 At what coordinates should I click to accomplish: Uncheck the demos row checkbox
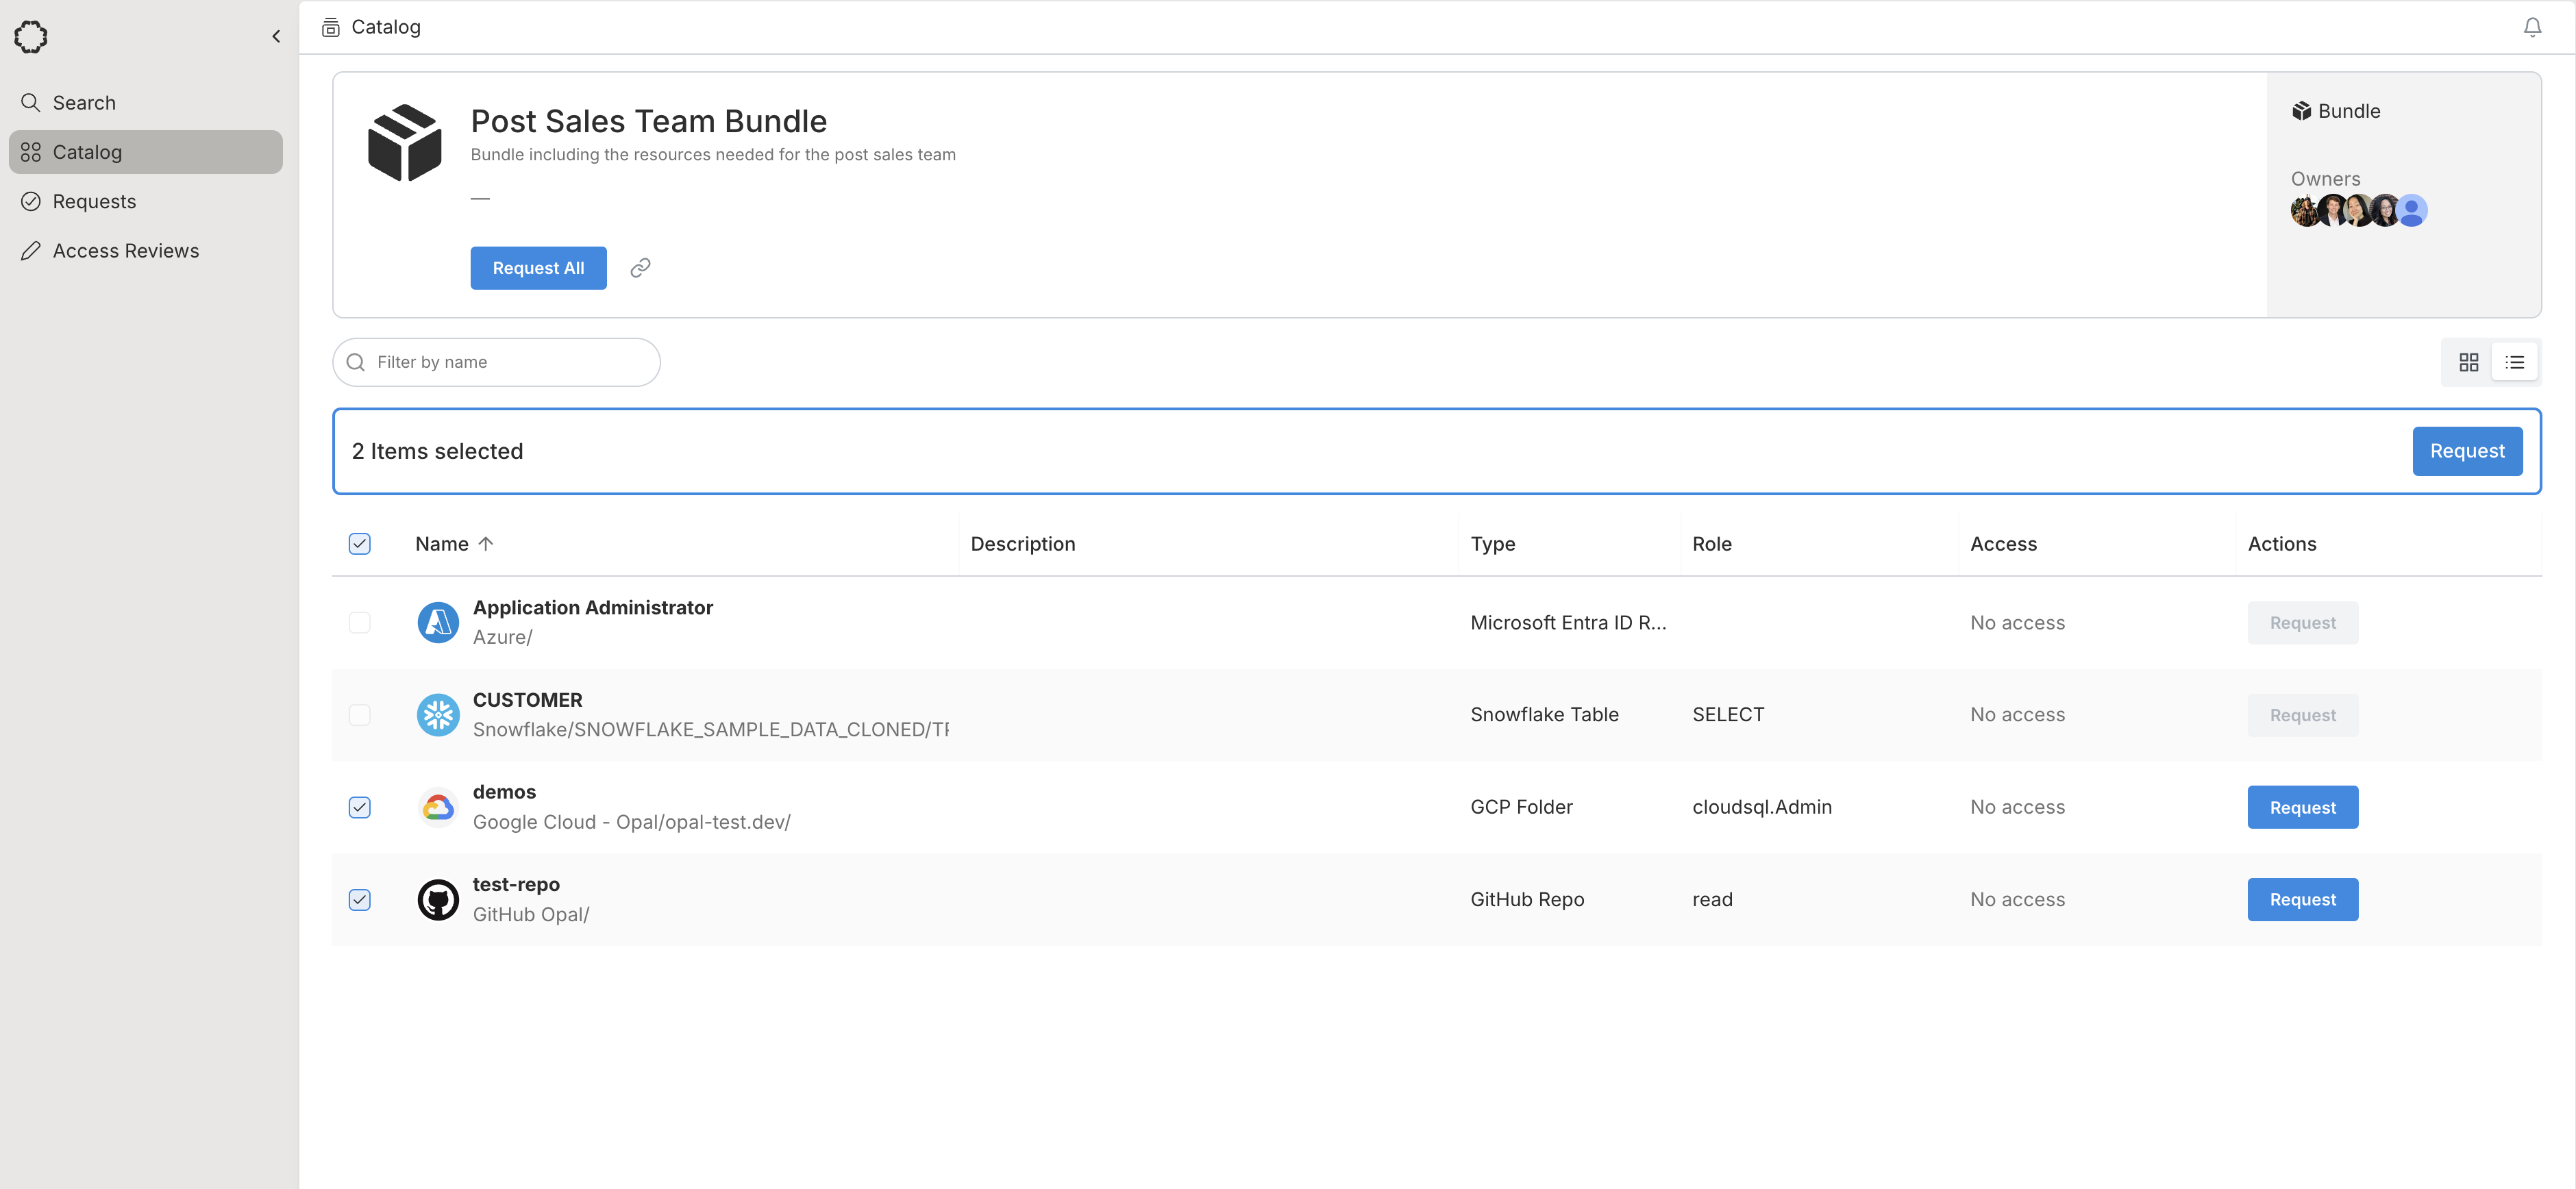tap(360, 807)
